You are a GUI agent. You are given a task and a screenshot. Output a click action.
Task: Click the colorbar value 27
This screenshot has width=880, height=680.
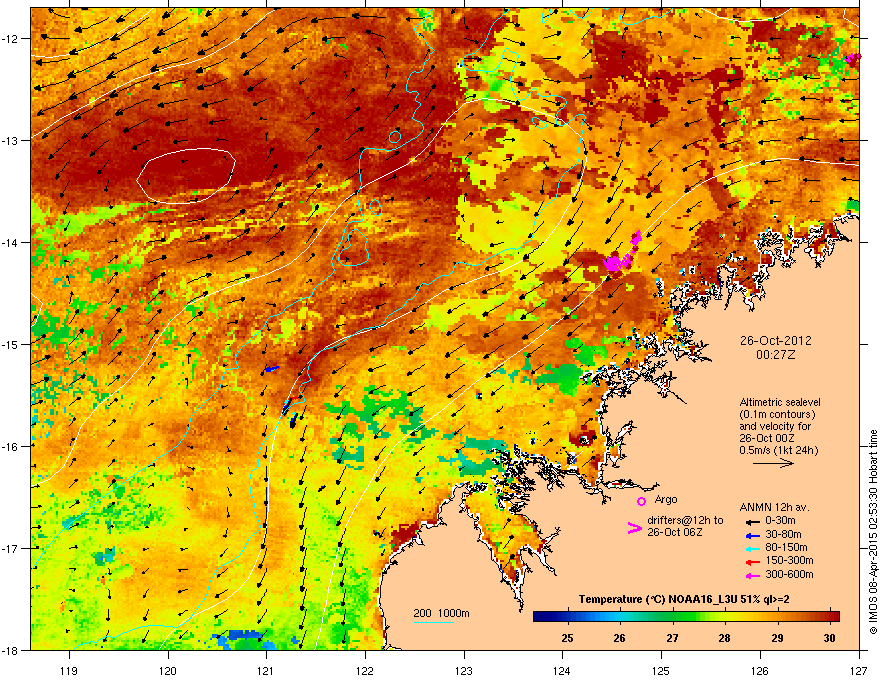pos(672,638)
